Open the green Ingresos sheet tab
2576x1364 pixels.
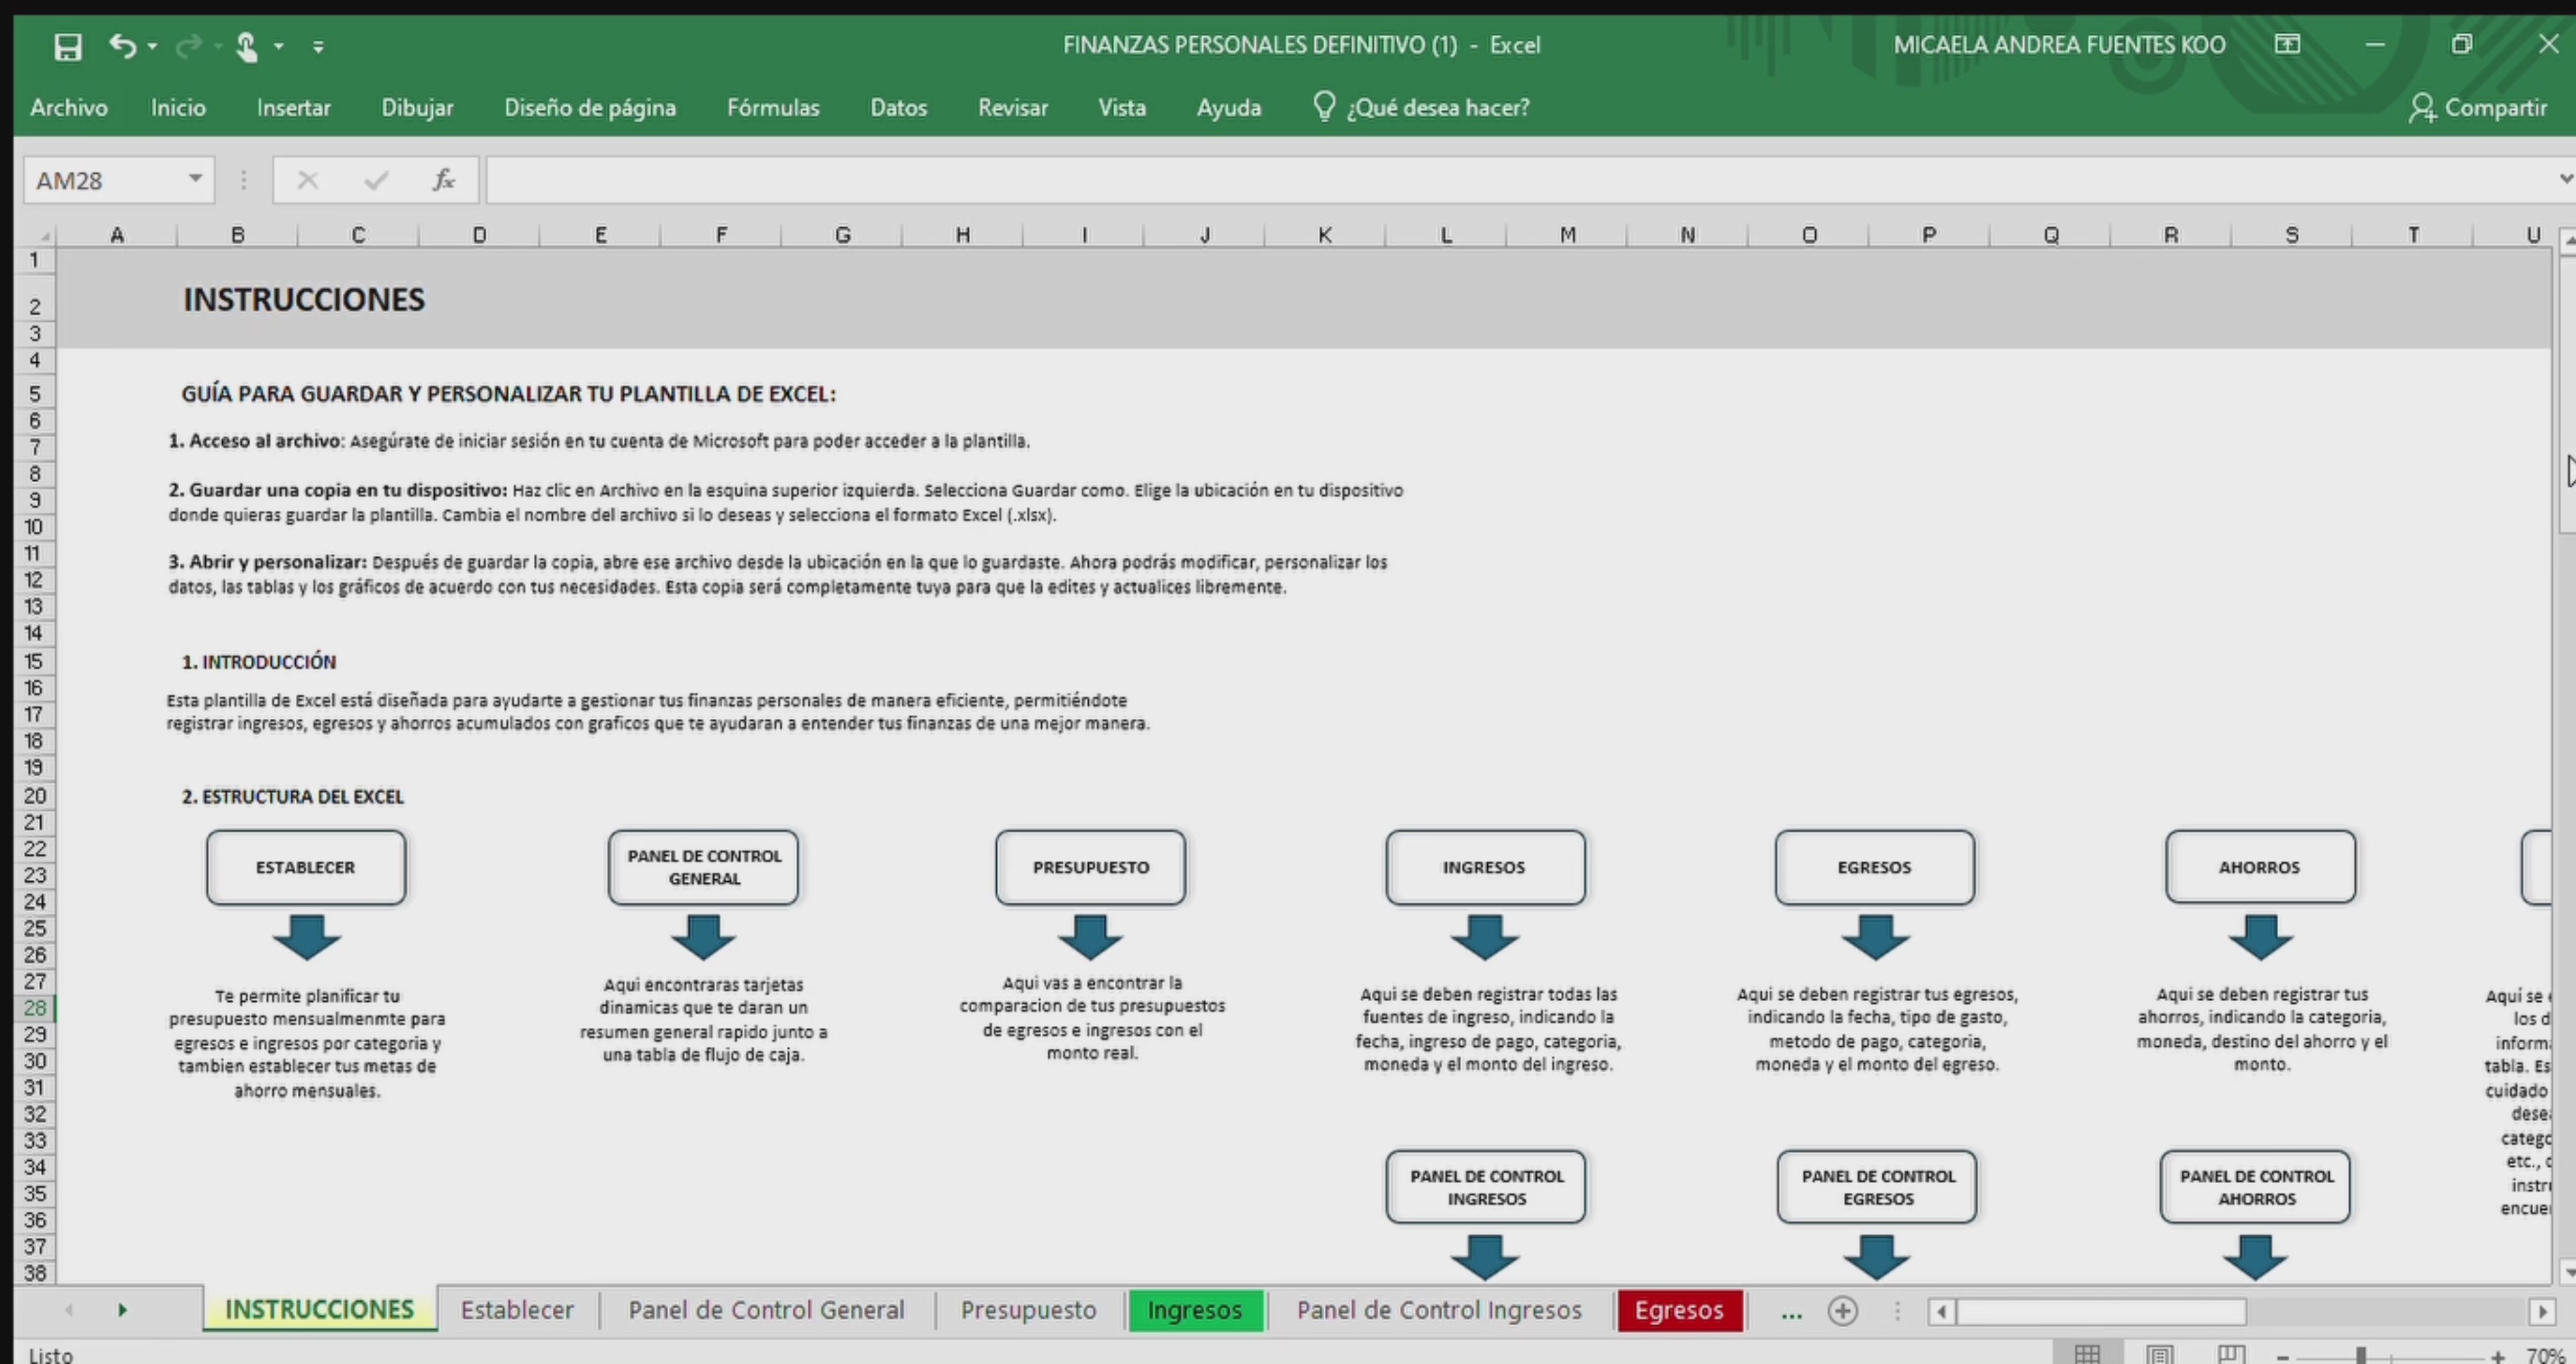pyautogui.click(x=1195, y=1310)
